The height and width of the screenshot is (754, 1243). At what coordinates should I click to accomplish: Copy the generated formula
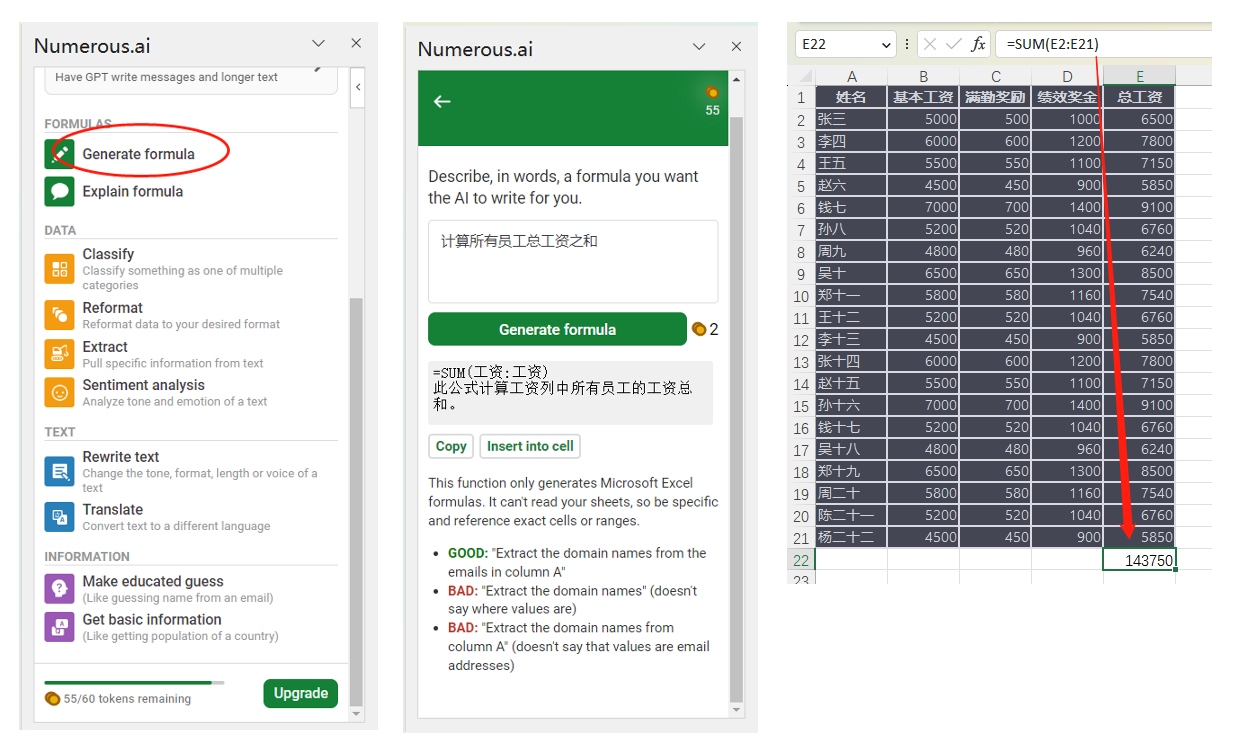click(451, 446)
